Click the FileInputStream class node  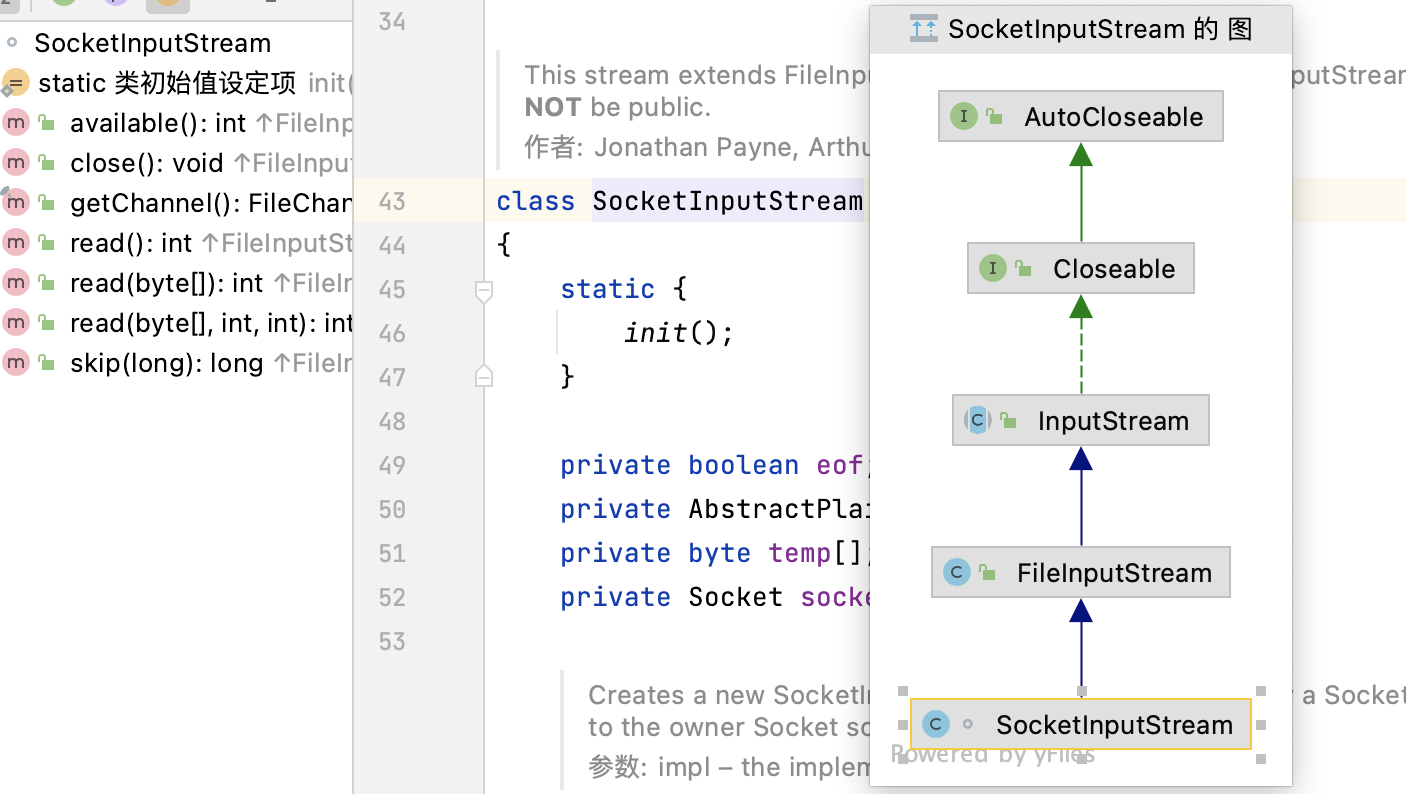pos(1080,573)
